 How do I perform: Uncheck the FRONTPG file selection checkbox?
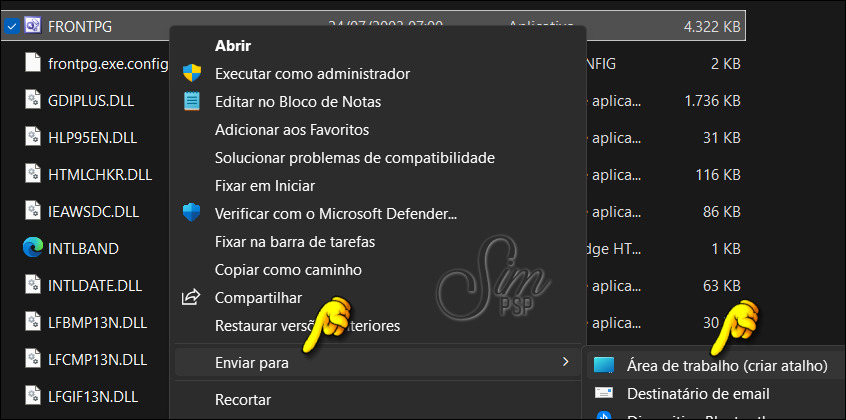10,26
